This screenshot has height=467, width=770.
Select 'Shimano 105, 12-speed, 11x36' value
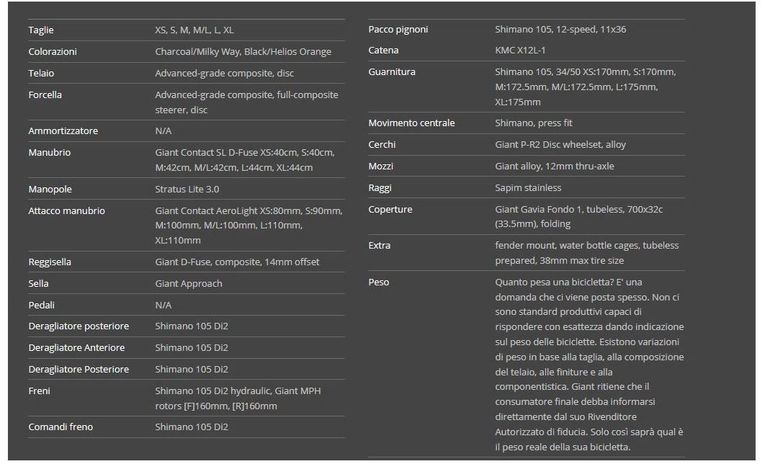[560, 29]
